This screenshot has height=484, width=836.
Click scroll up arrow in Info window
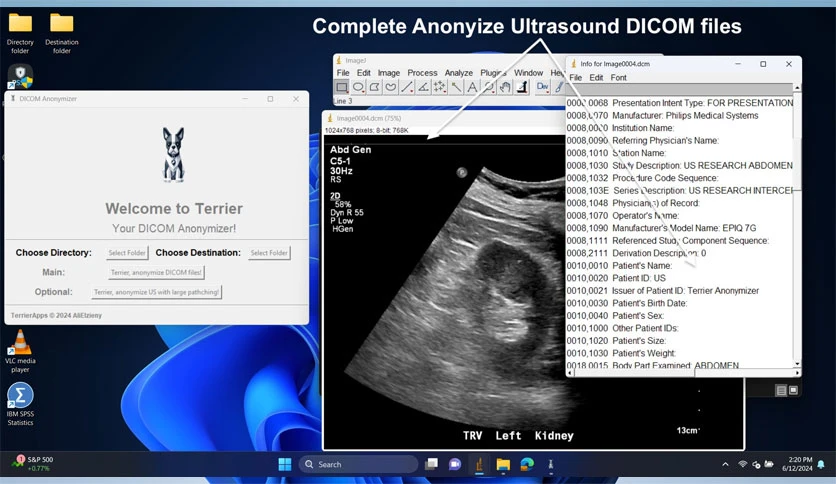[x=797, y=87]
